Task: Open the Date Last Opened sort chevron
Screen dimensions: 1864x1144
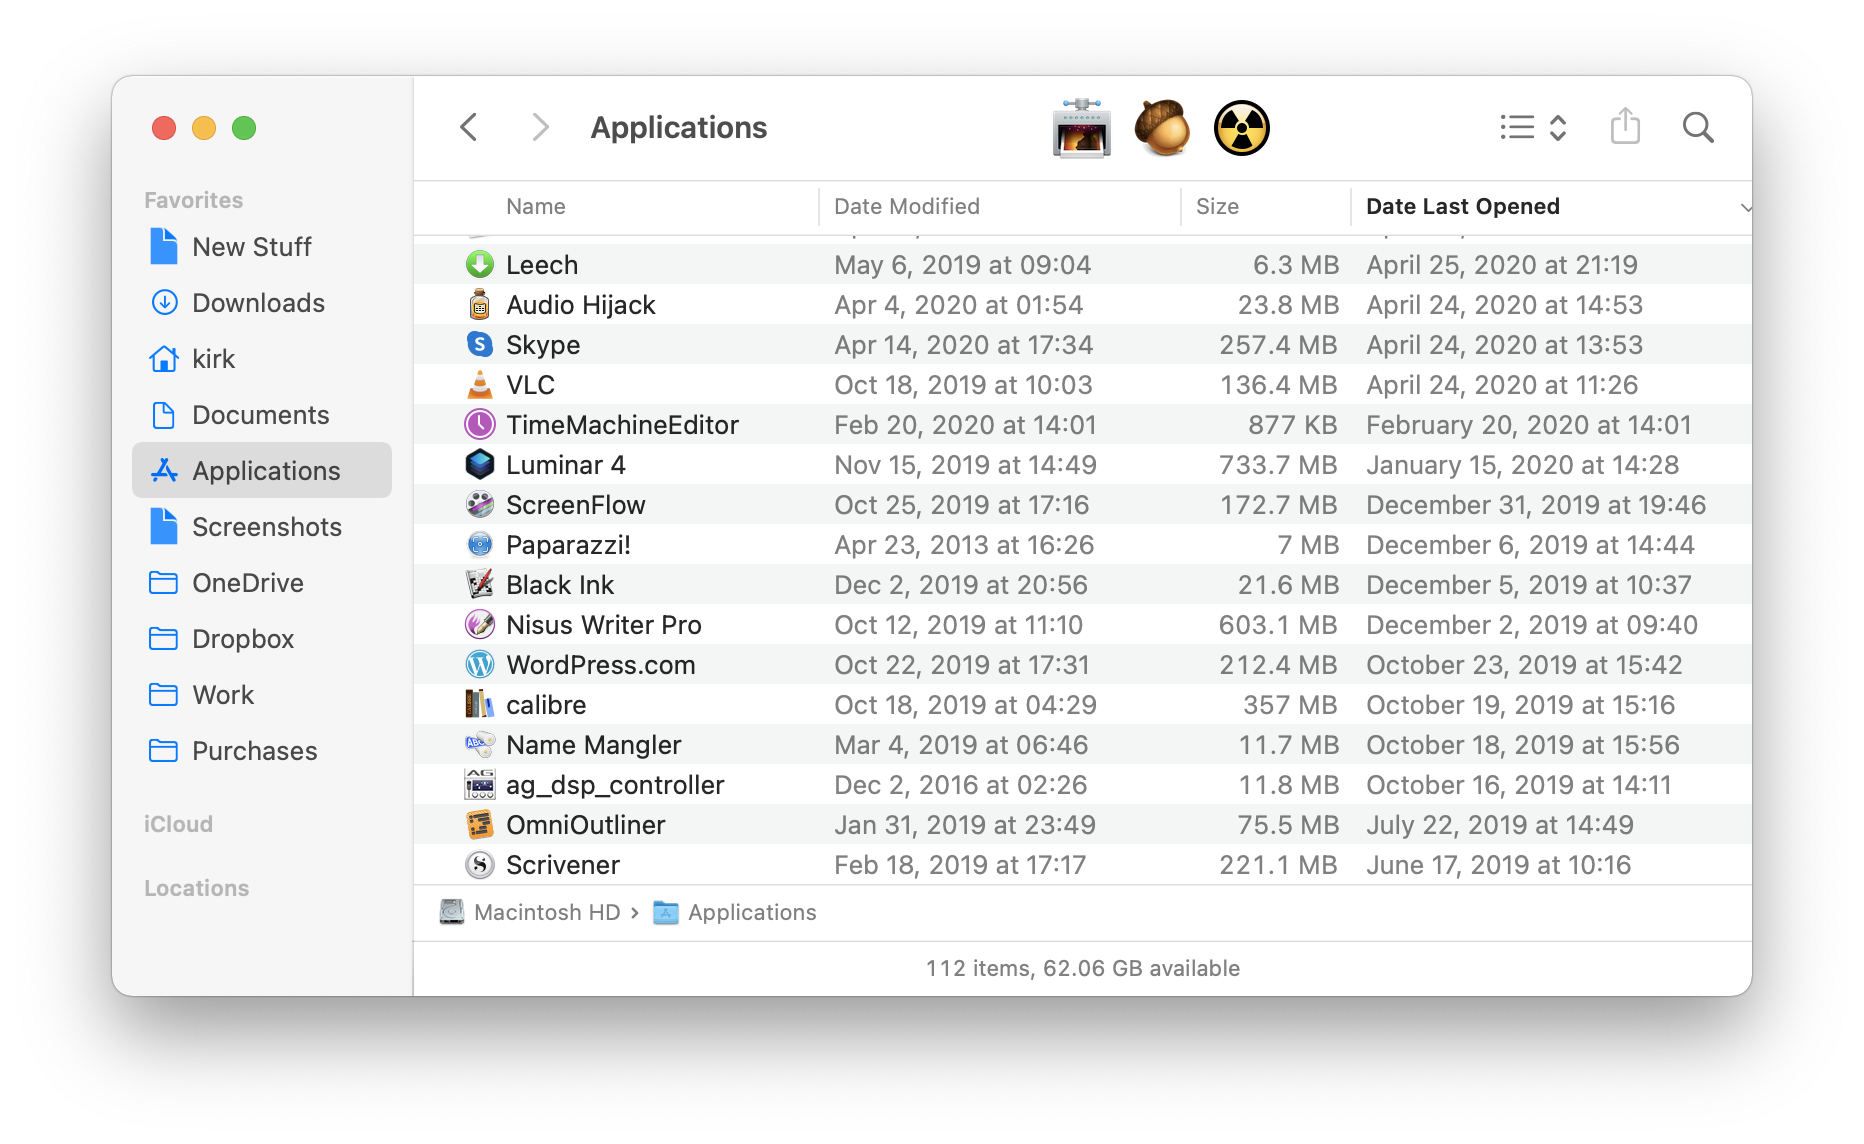Action: [x=1746, y=208]
